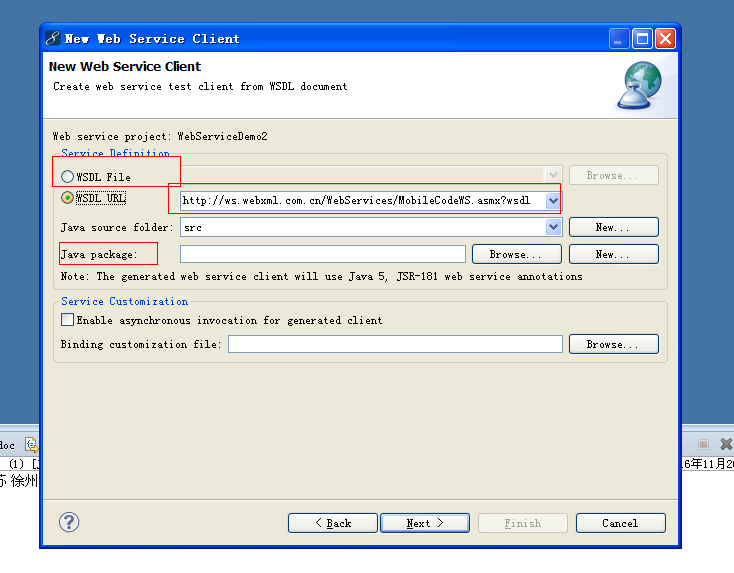Click the Service Customization group label
The width and height of the screenshot is (734, 573).
coord(125,301)
